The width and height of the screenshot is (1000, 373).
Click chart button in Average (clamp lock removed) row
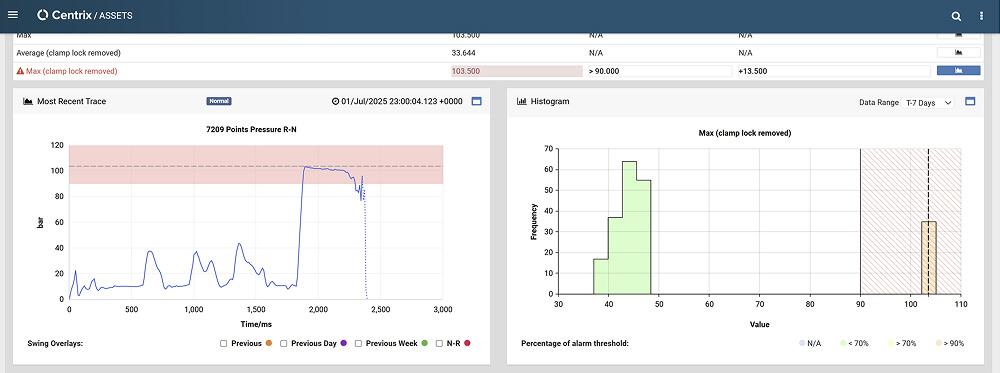point(958,53)
